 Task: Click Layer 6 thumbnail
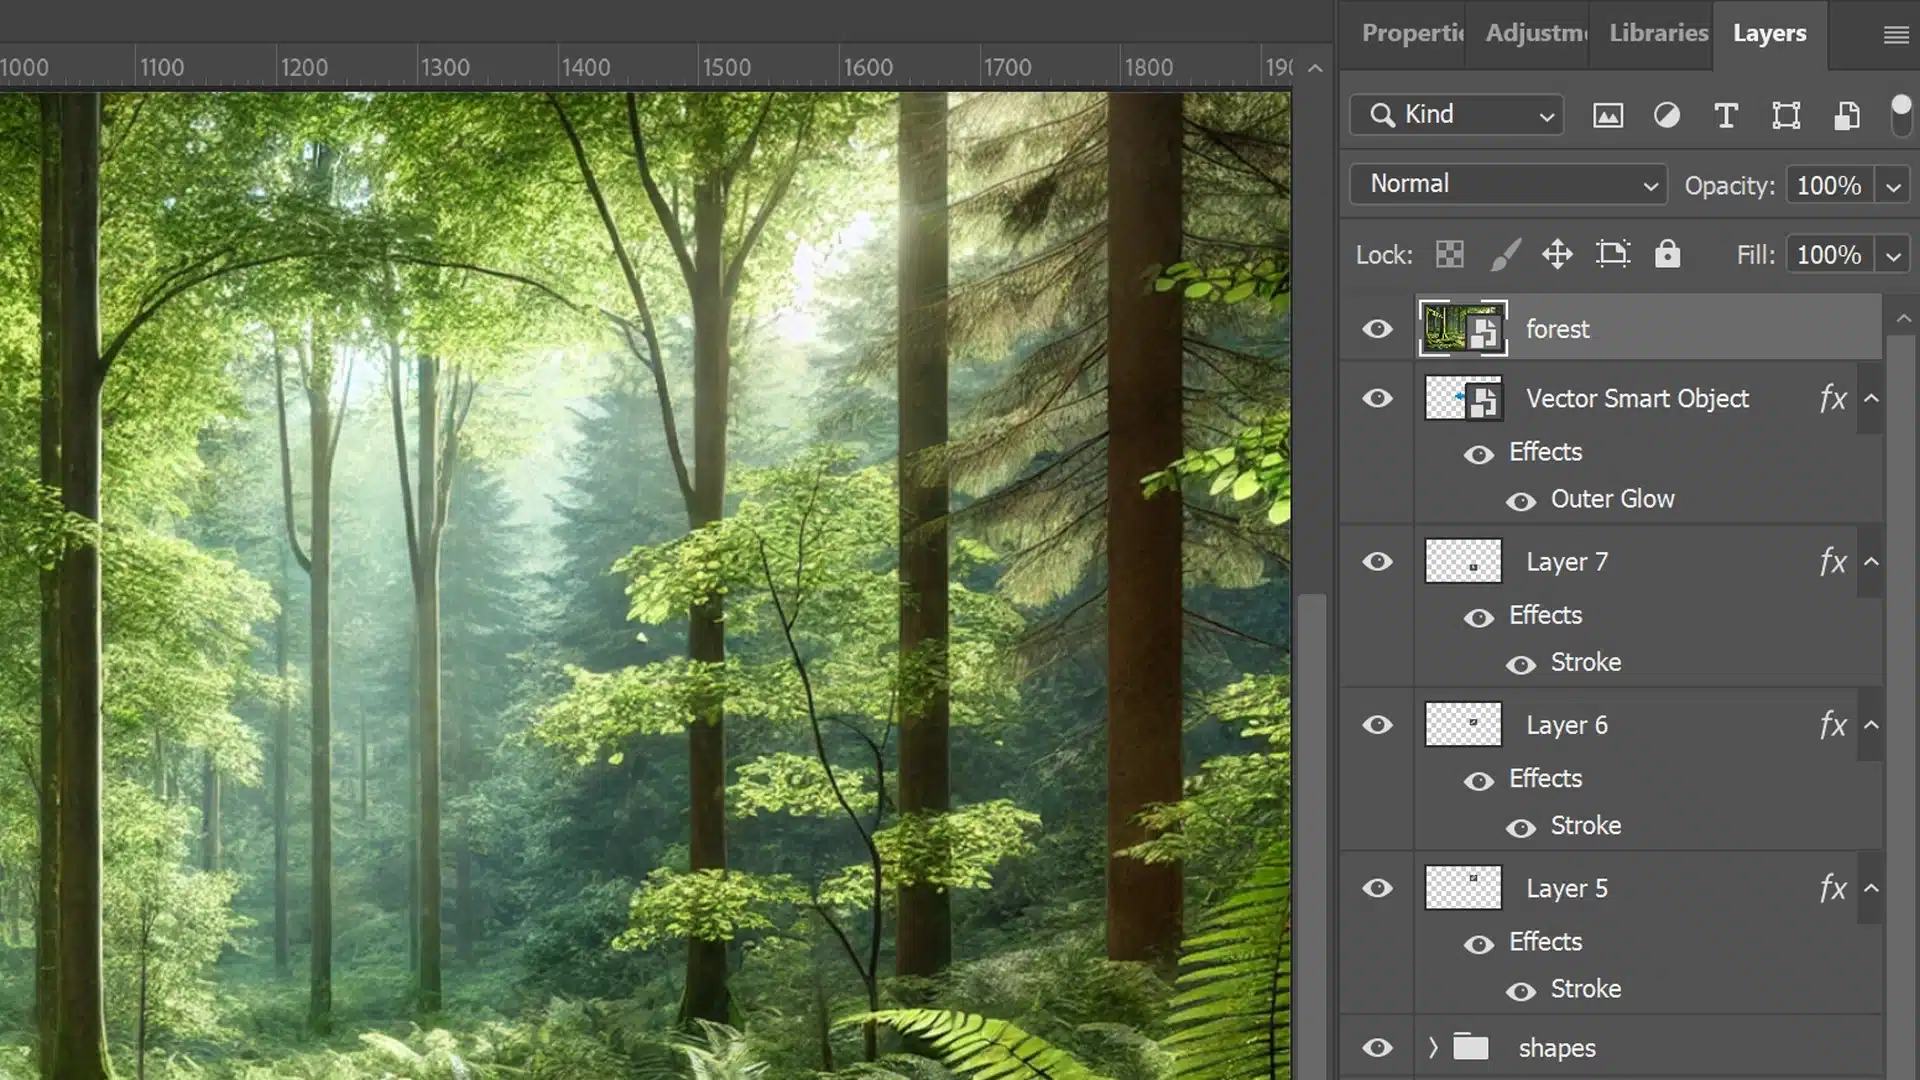[1462, 724]
